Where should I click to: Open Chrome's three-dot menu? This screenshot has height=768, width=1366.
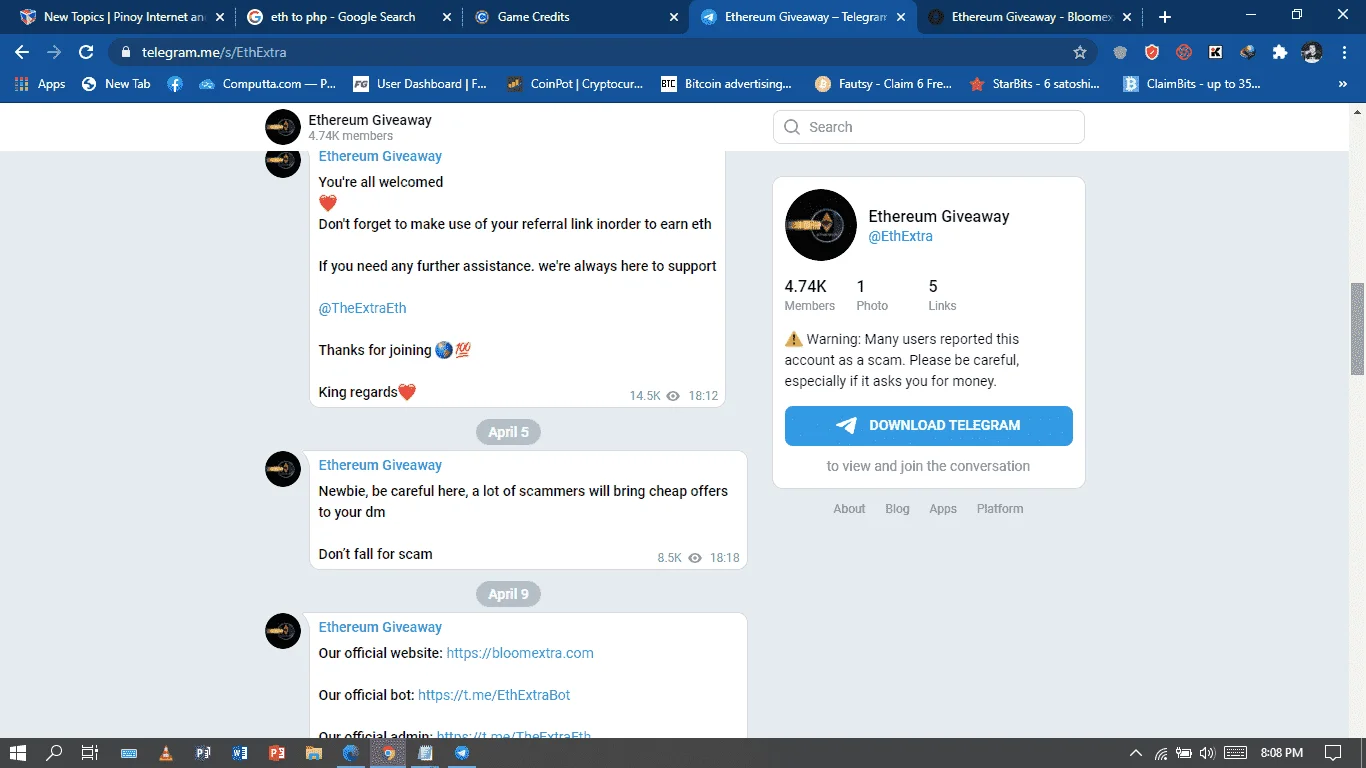click(x=1344, y=52)
